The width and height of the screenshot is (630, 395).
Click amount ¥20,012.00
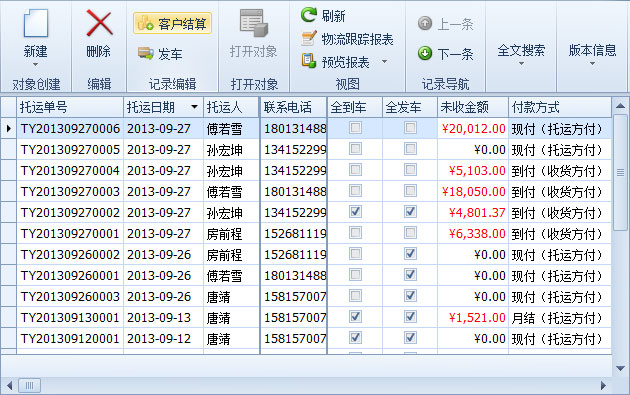473,129
